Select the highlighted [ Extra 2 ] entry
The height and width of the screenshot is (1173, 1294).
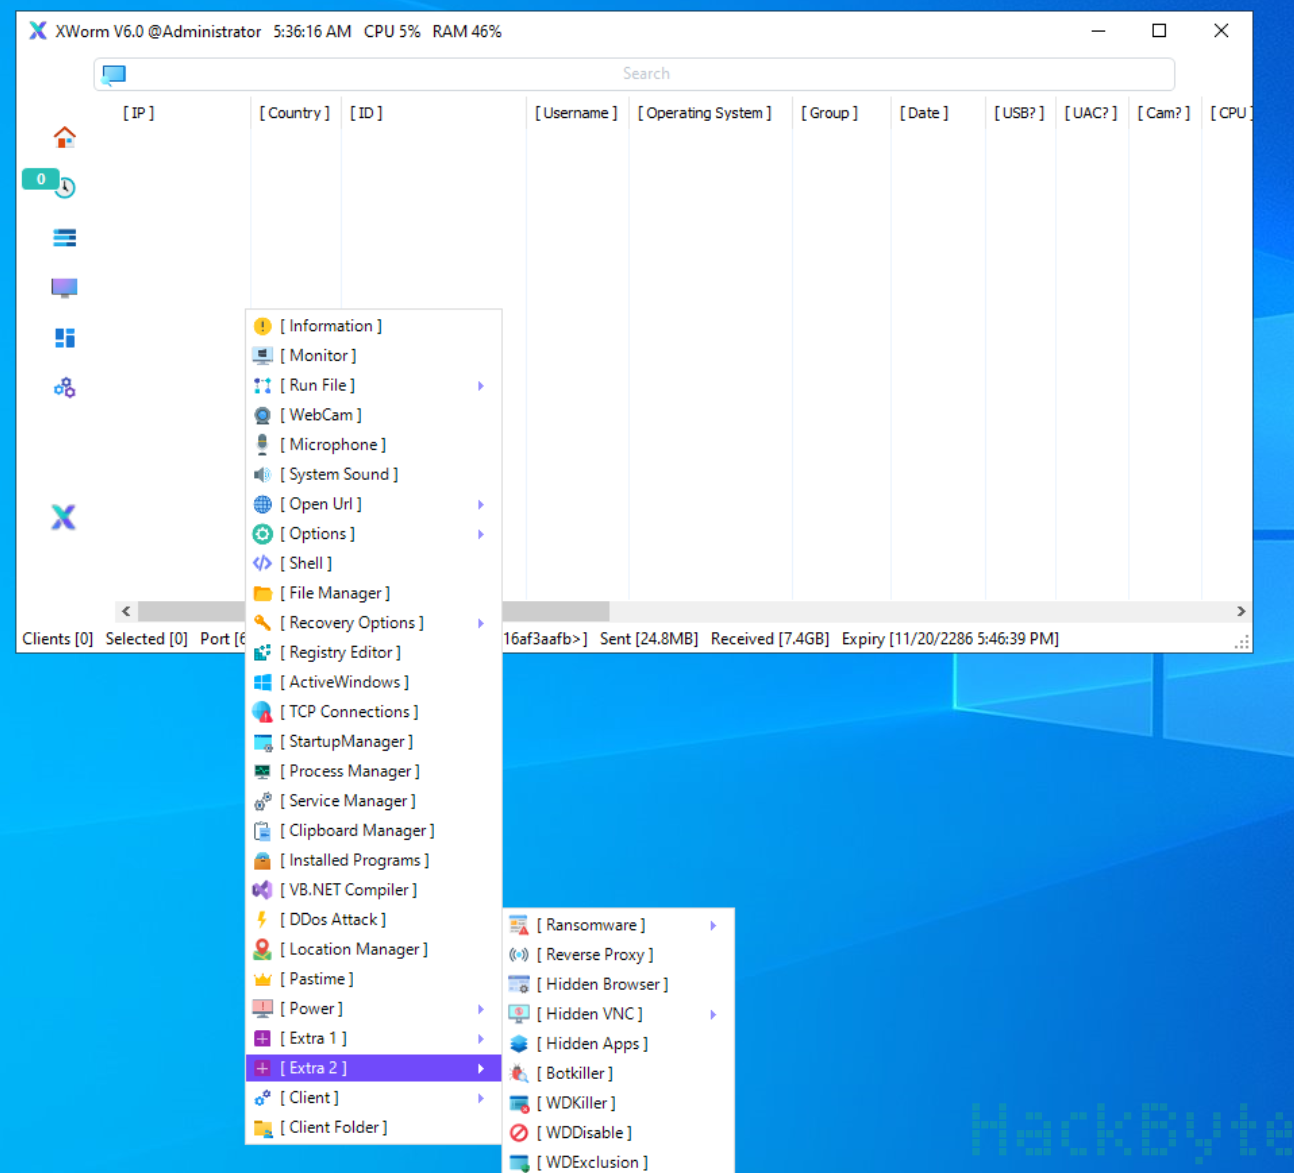(373, 1068)
